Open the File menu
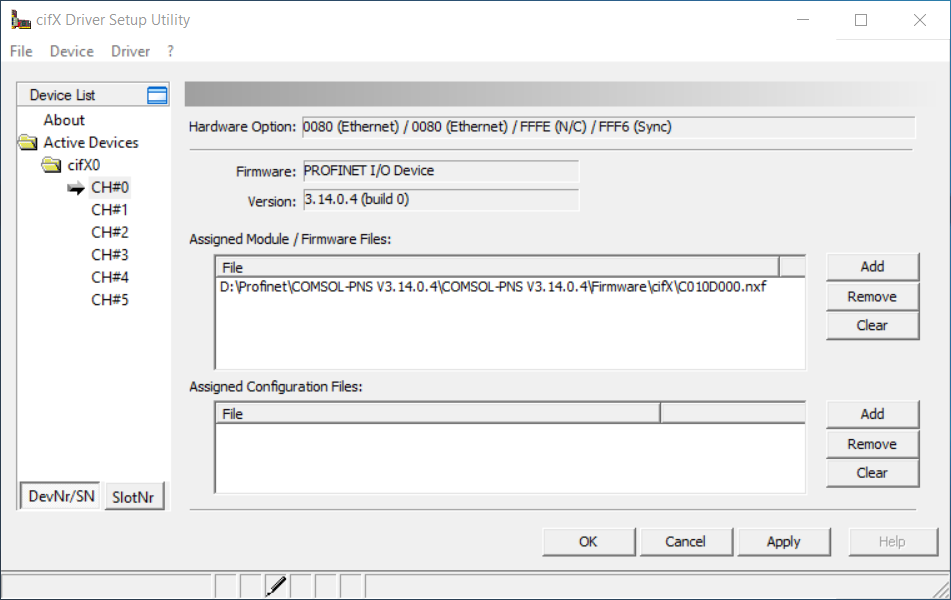This screenshot has width=951, height=600. 21,51
